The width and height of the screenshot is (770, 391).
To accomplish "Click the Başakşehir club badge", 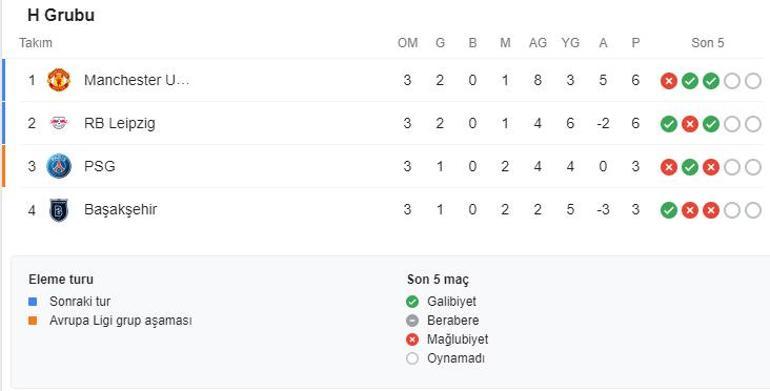I will click(x=59, y=210).
